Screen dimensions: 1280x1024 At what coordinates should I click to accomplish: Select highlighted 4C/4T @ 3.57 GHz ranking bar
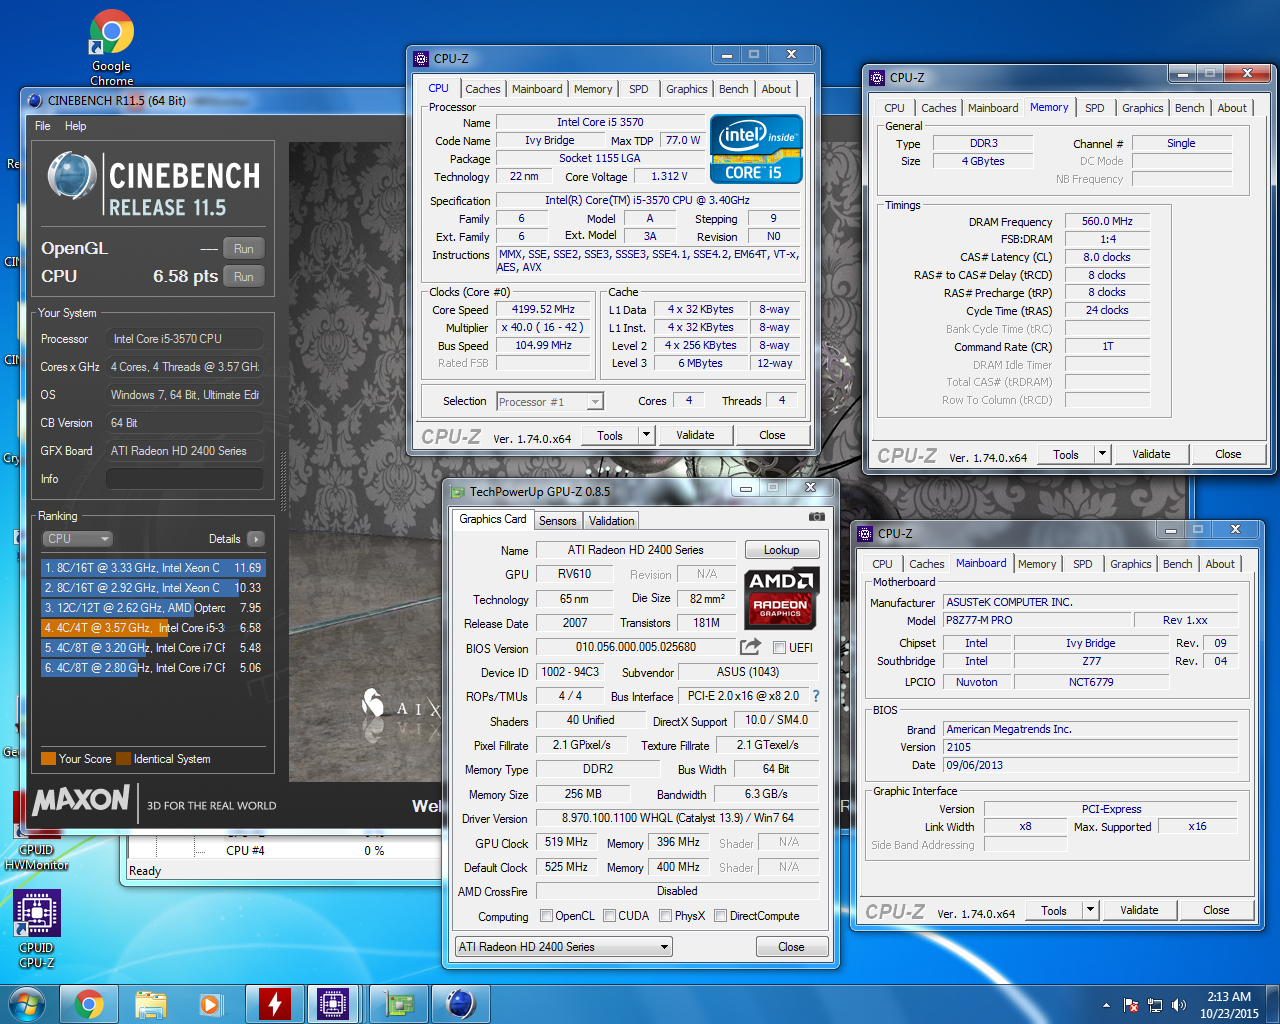tap(153, 628)
